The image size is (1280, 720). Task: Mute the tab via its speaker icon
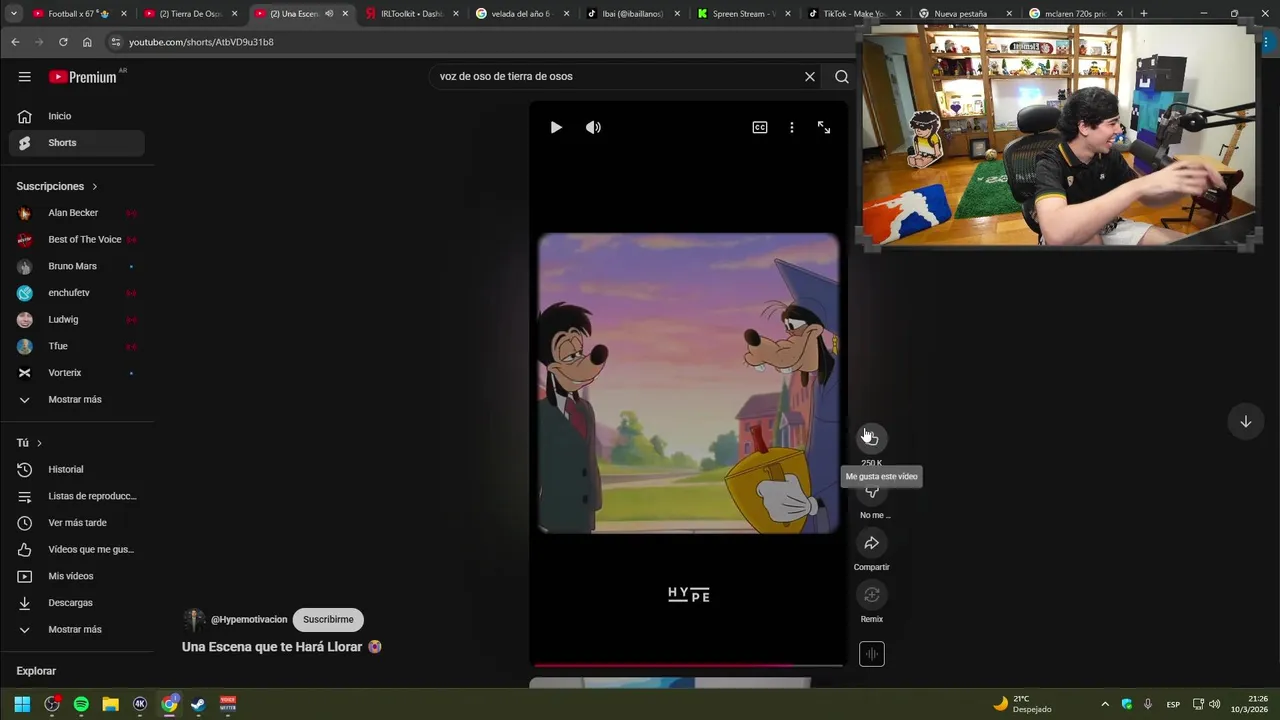point(329,14)
